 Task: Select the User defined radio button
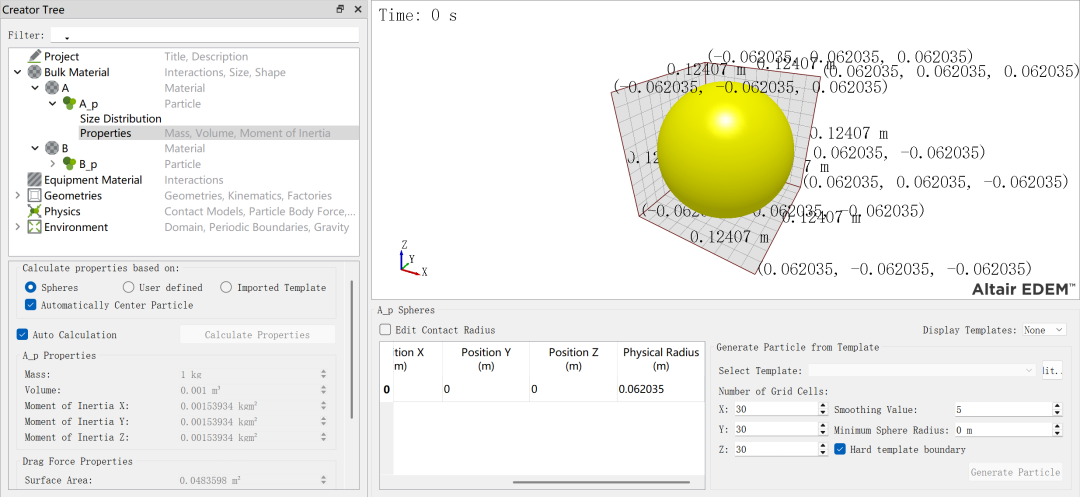click(129, 288)
